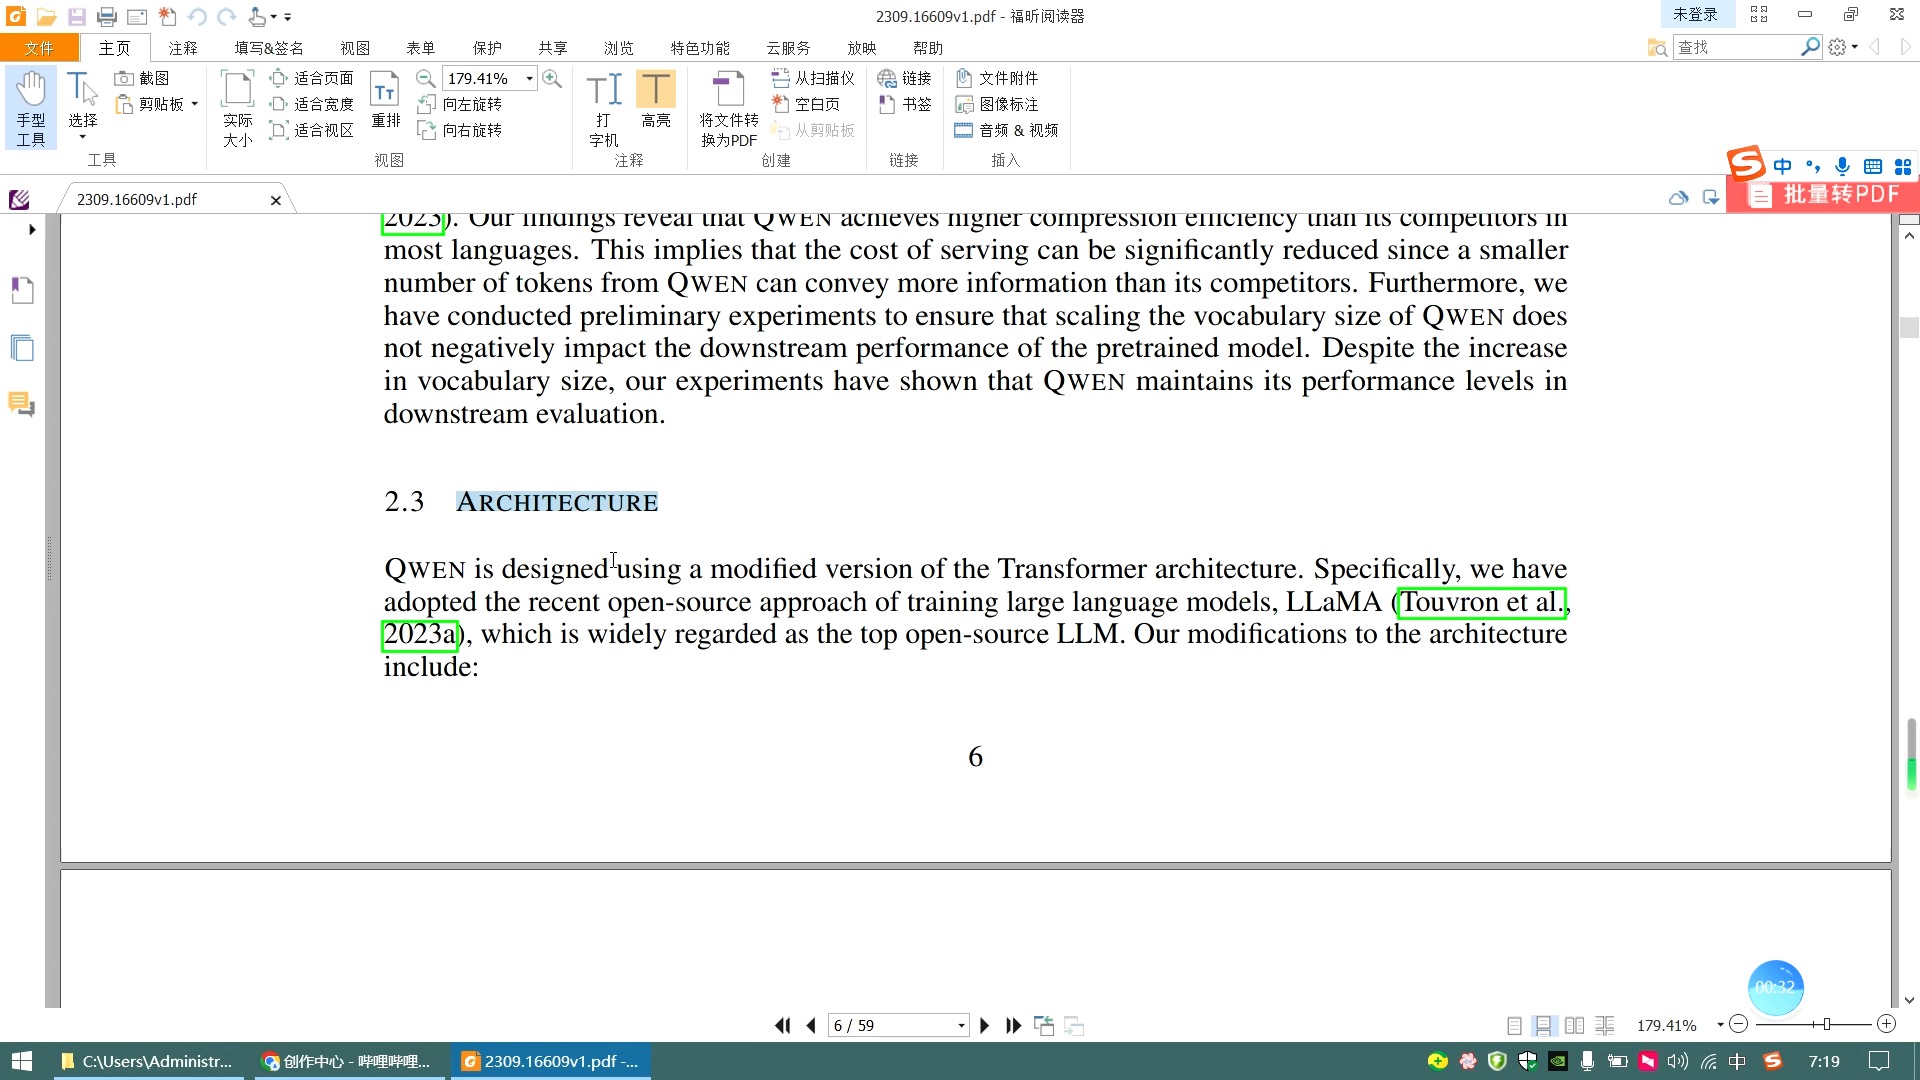Switch to facing pages view mode
This screenshot has height=1080, width=1920.
coord(1574,1025)
